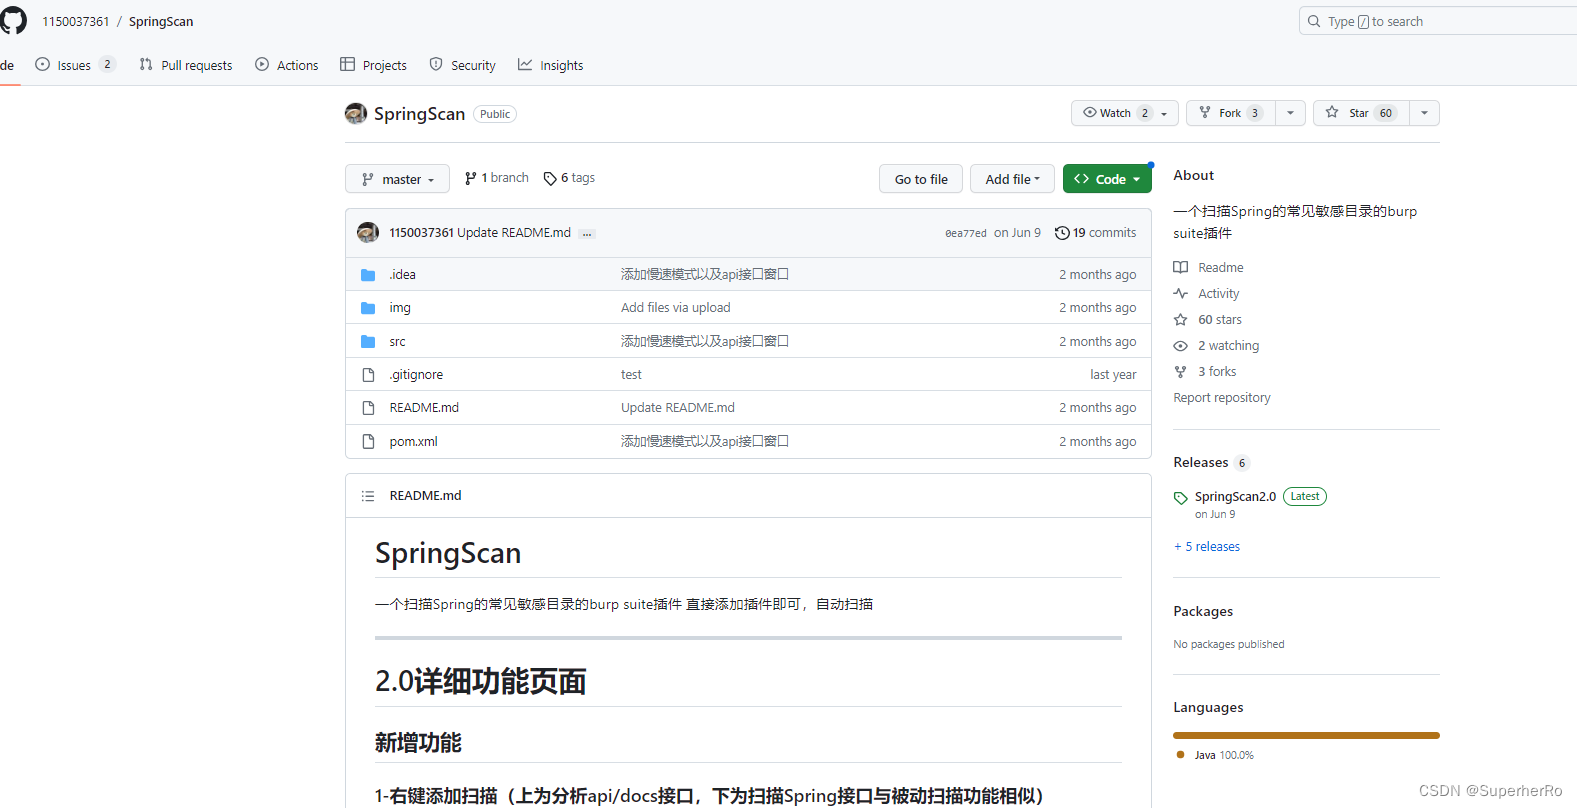Expand the Star lists dropdown arrow
1577x808 pixels.
[x=1424, y=113]
